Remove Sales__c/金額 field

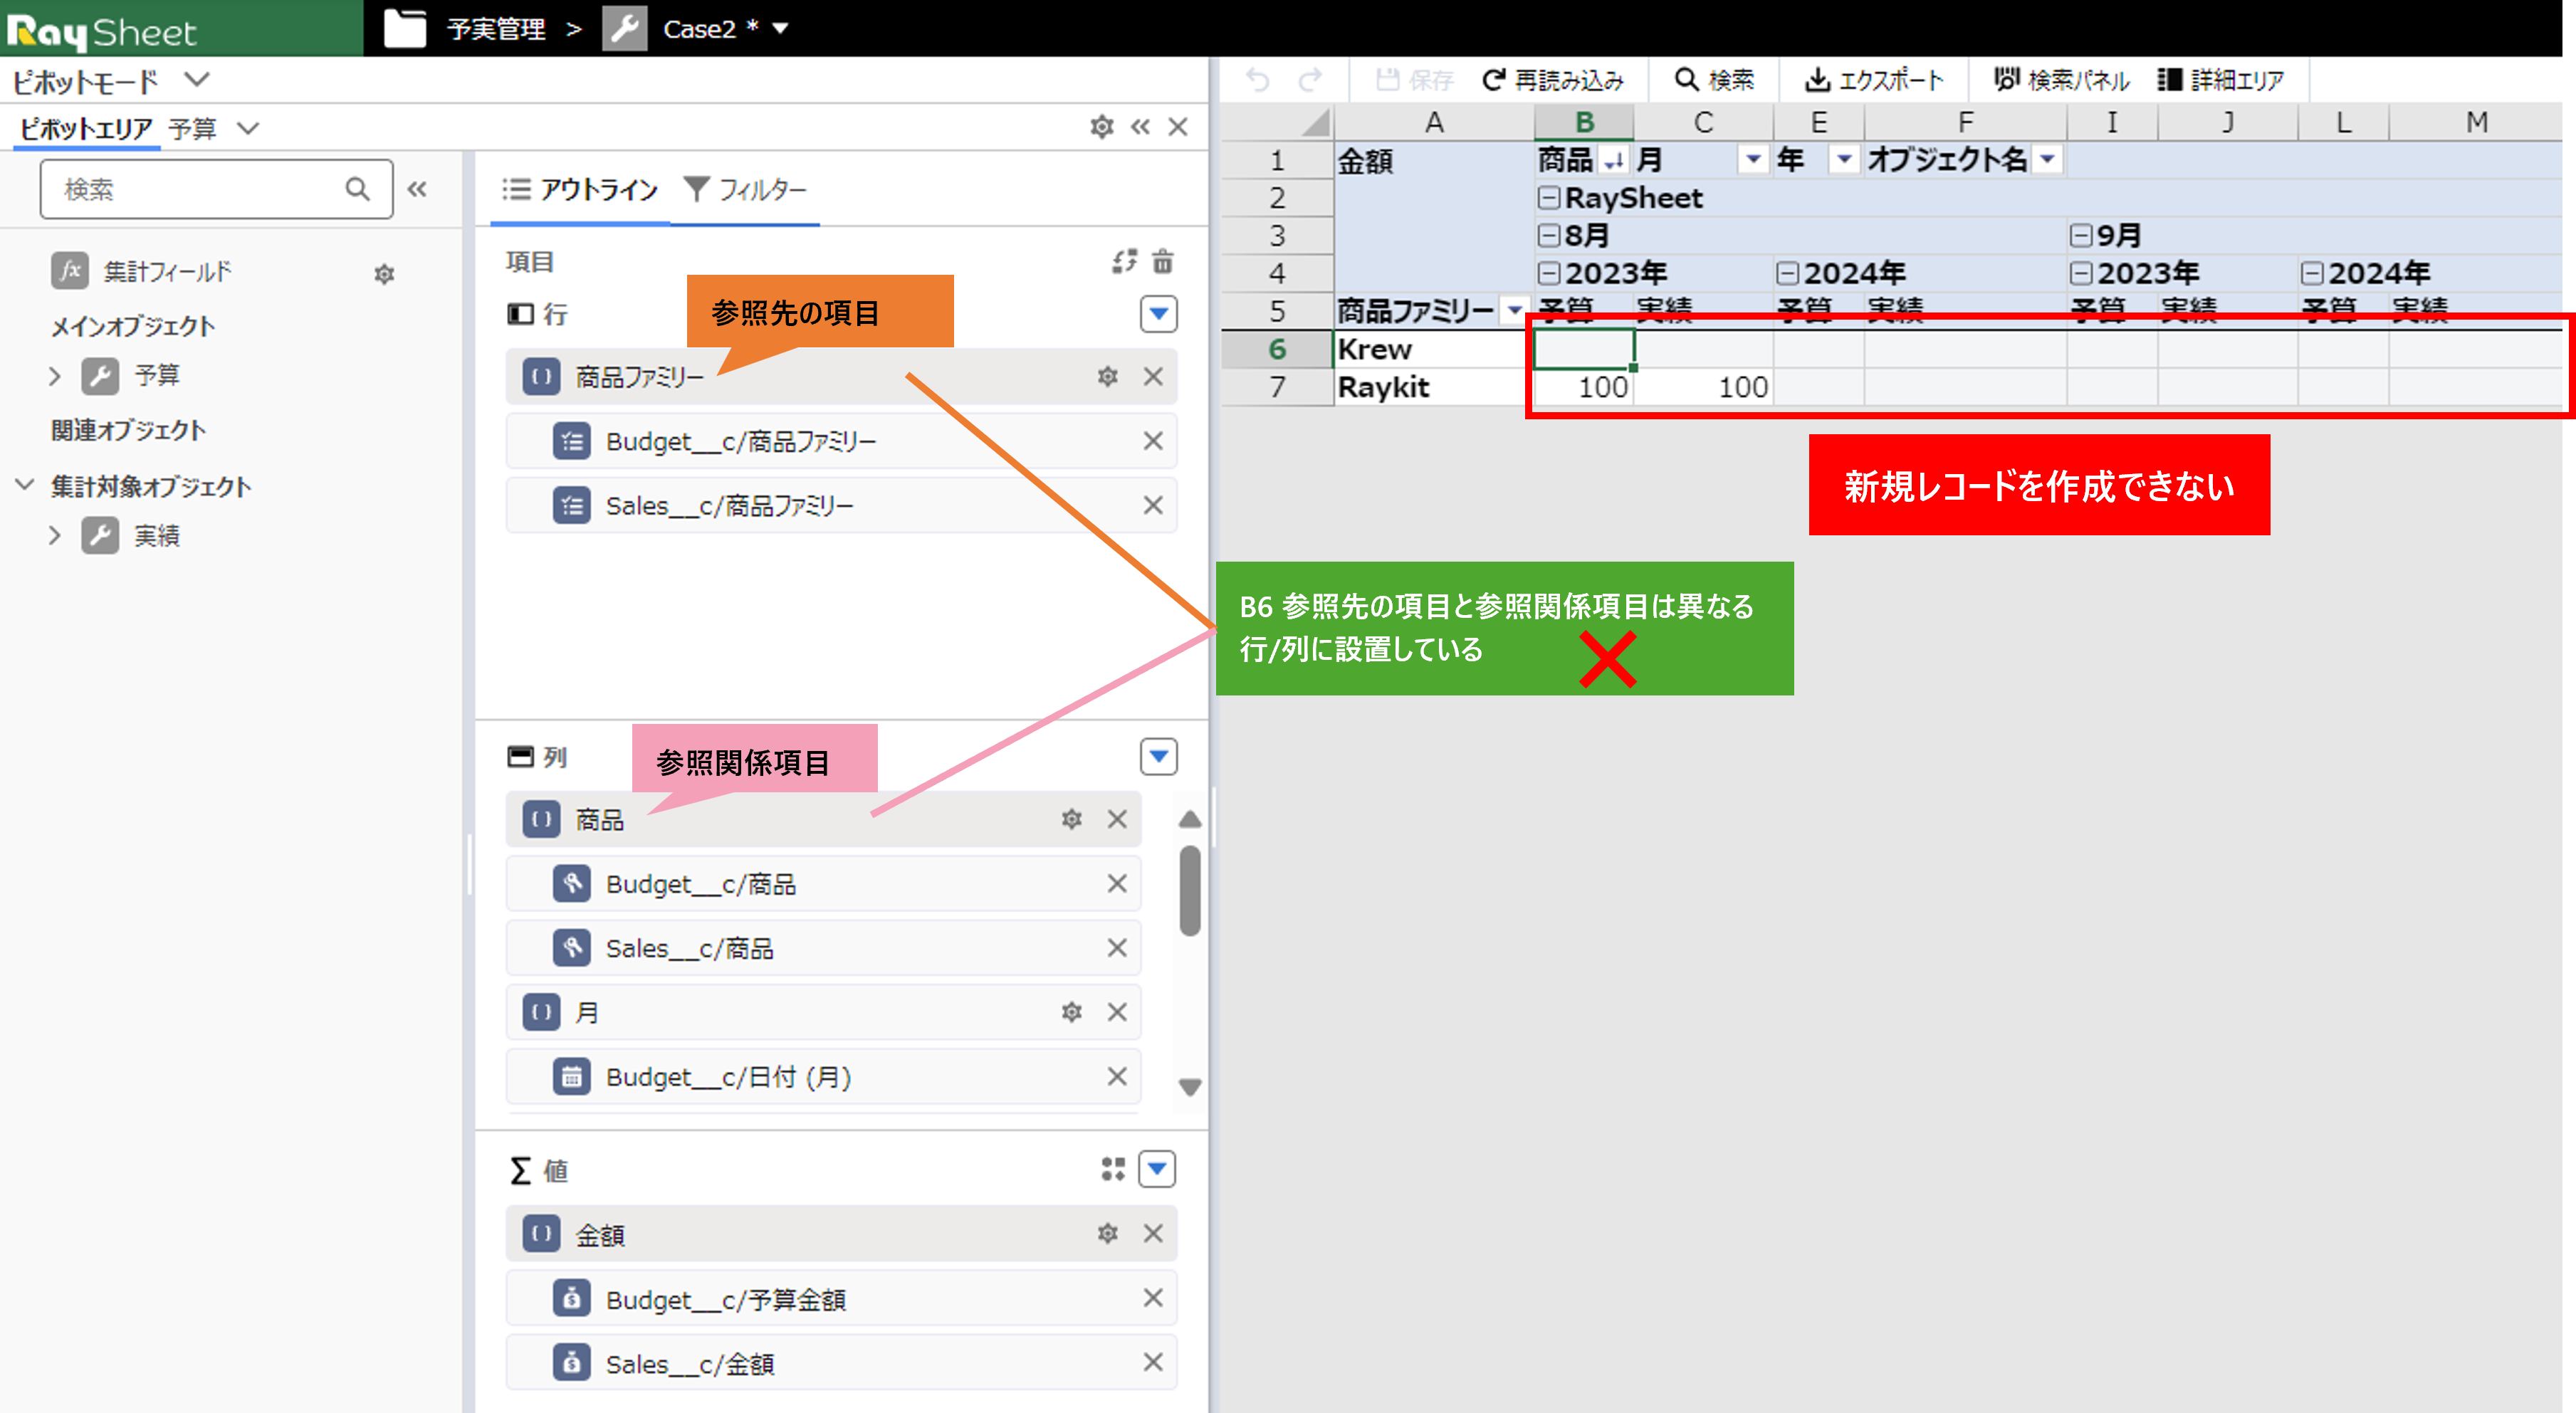[x=1153, y=1363]
